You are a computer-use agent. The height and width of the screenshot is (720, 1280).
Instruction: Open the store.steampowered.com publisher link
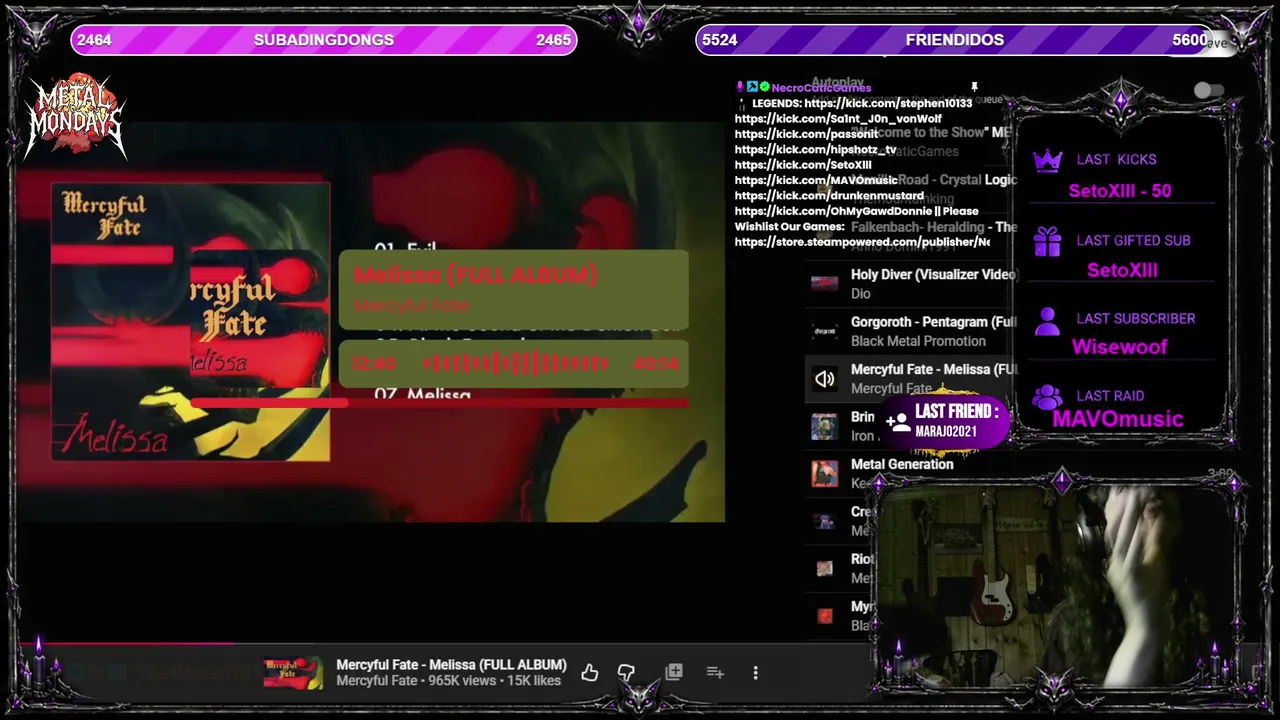pos(862,242)
